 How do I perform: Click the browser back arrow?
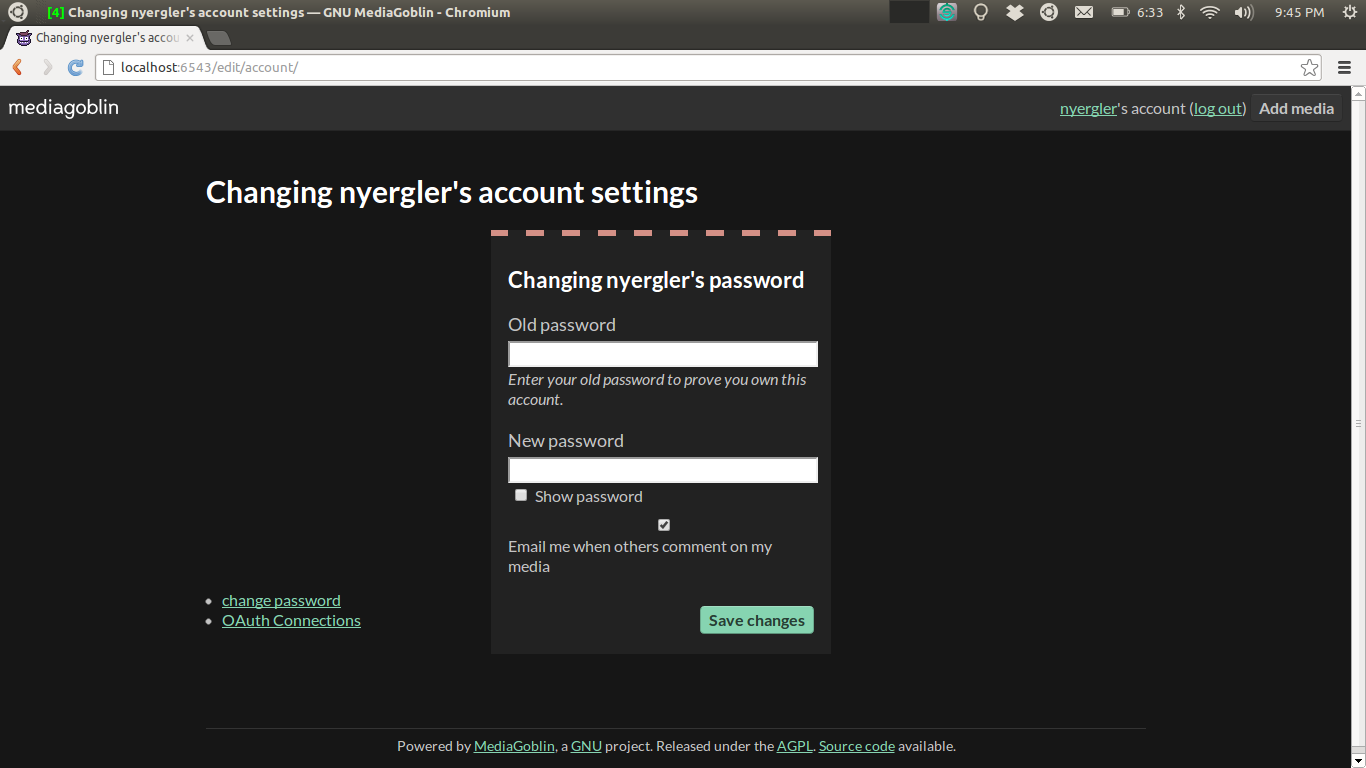pos(18,68)
